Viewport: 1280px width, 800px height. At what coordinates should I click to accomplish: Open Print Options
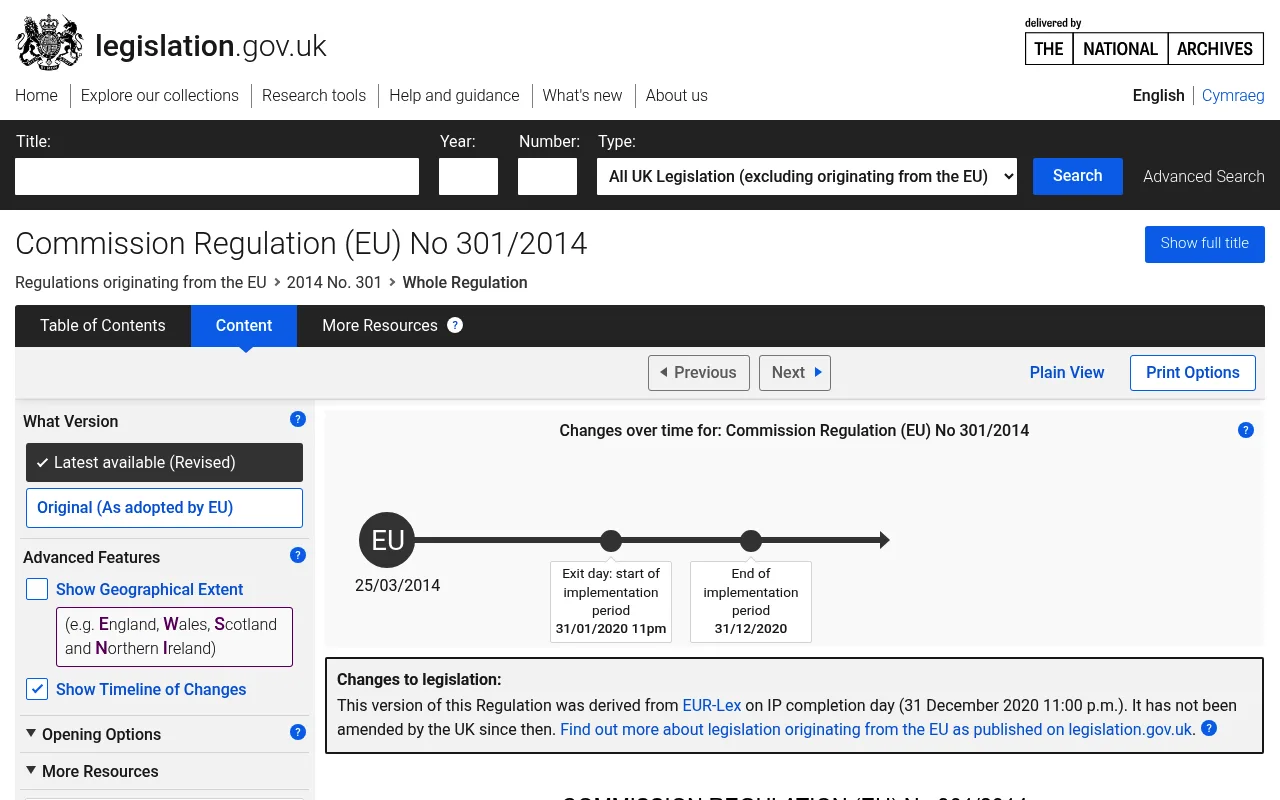click(1193, 372)
